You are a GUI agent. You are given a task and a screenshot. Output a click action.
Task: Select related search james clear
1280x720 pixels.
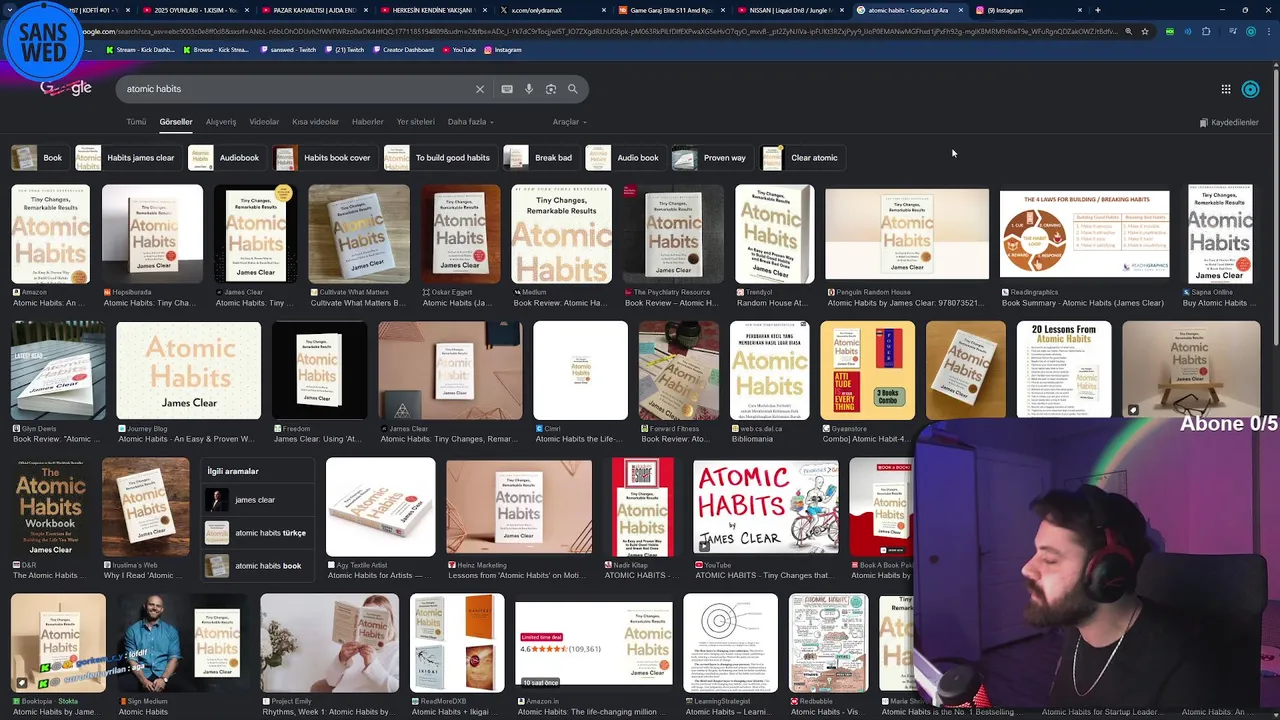(258, 500)
